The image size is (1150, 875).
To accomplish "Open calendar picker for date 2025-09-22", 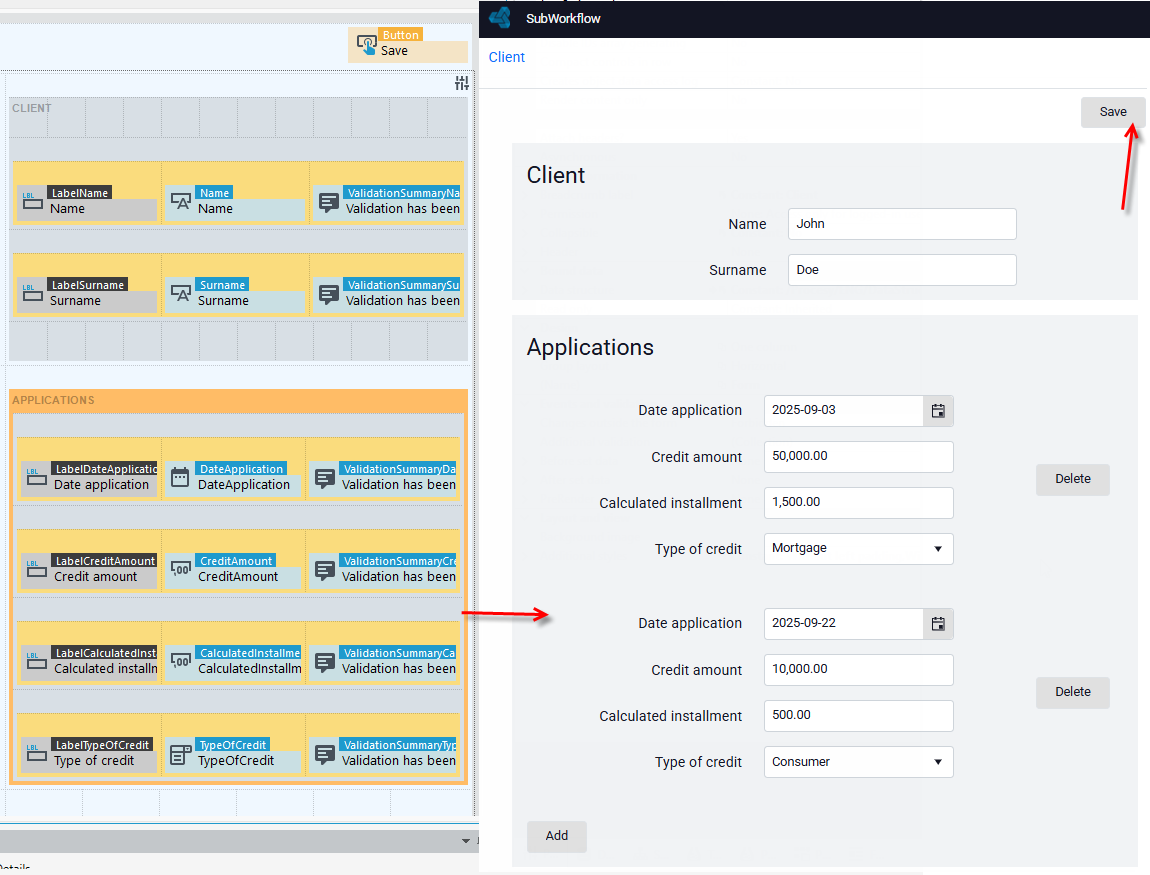I will tap(938, 623).
